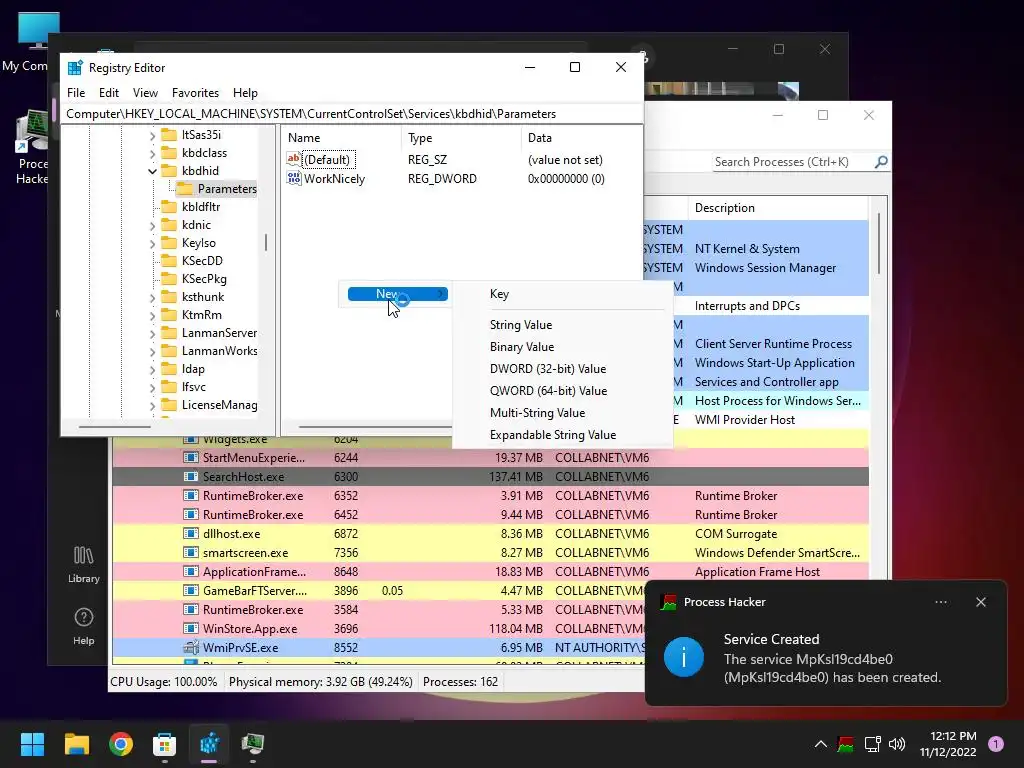1024x768 pixels.
Task: Open the View menu in Registry Editor
Action: tap(145, 93)
